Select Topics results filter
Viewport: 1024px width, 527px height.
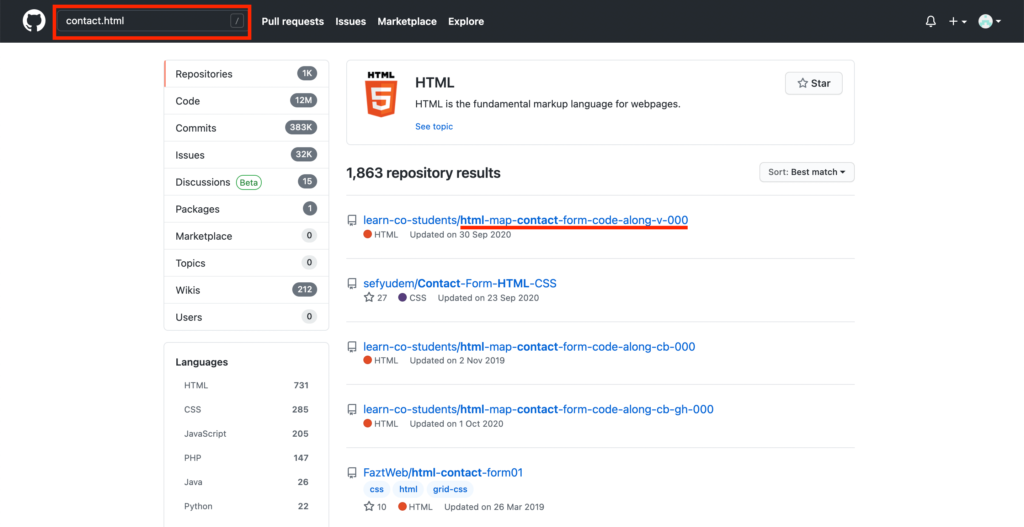[x=246, y=263]
